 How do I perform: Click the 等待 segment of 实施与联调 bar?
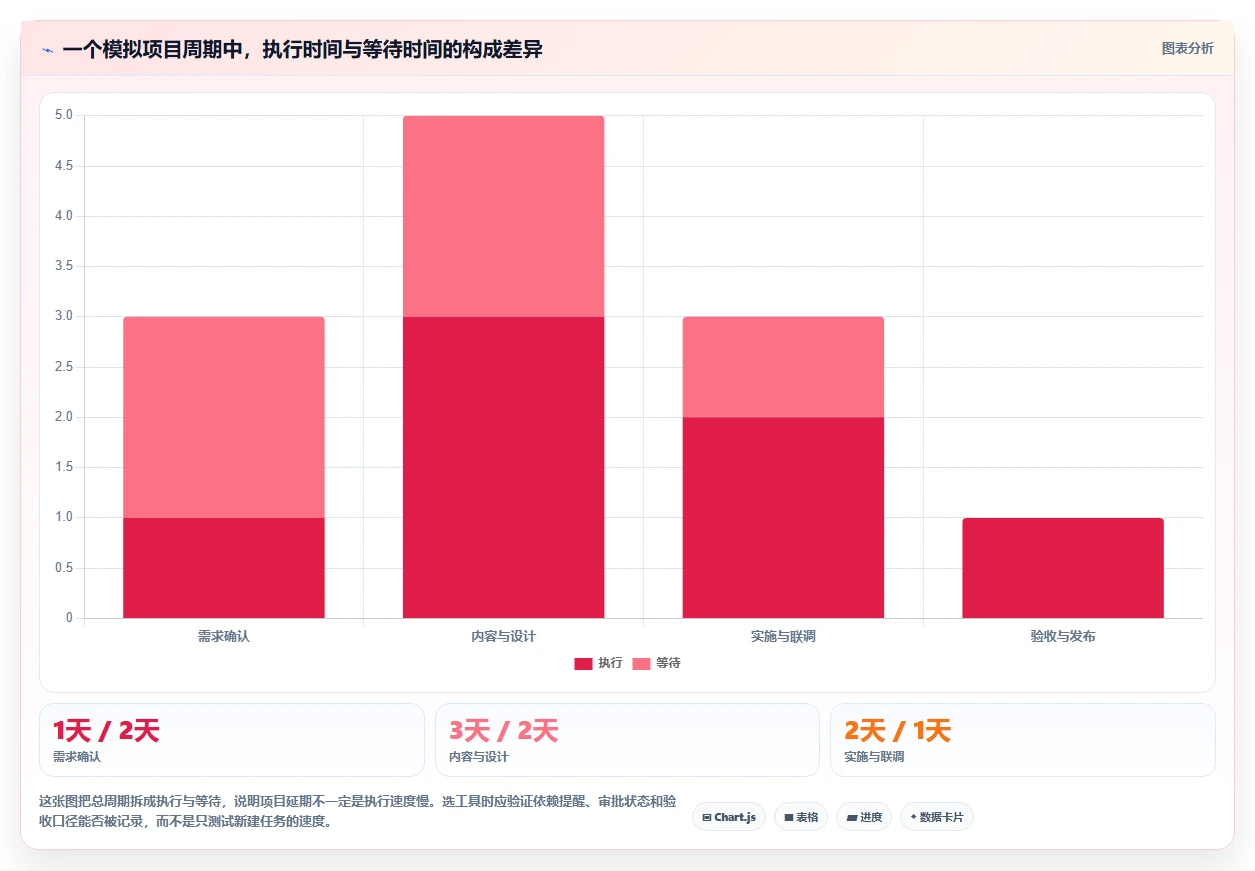[x=783, y=367]
